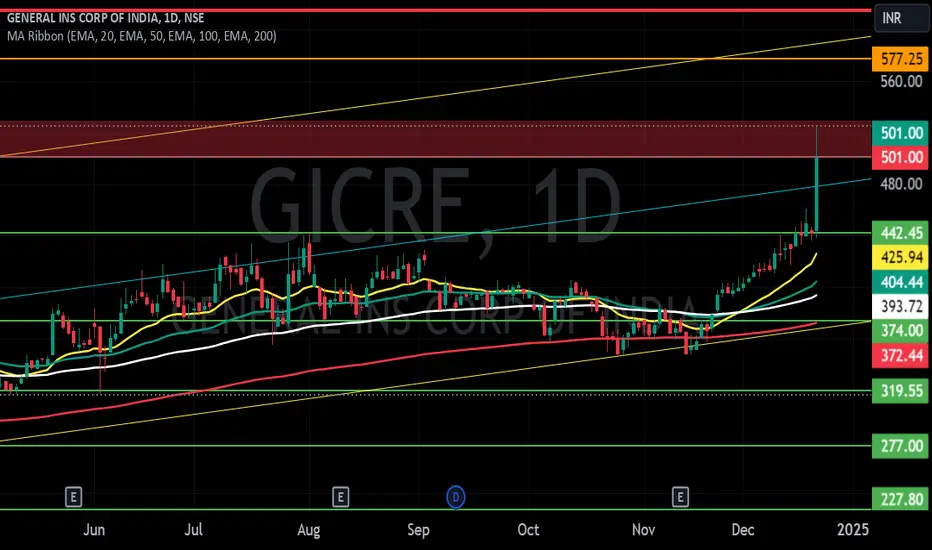Click the Aug label on time axis
Screen dimensions: 932x550
(308, 529)
